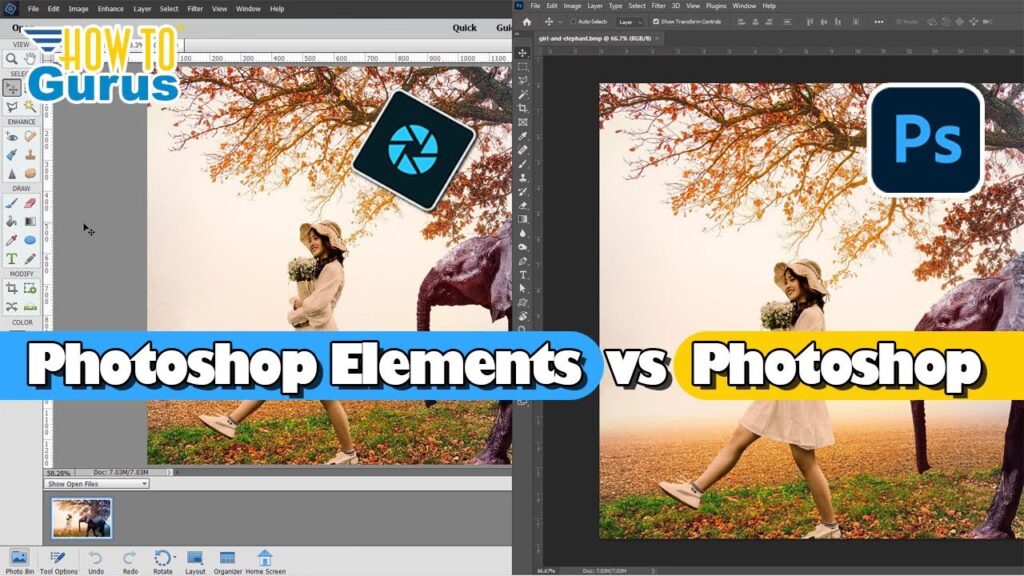Screen dimensions: 1024x576
Task: Select the Zoom tool in Photoshop Elements
Action: pos(11,58)
